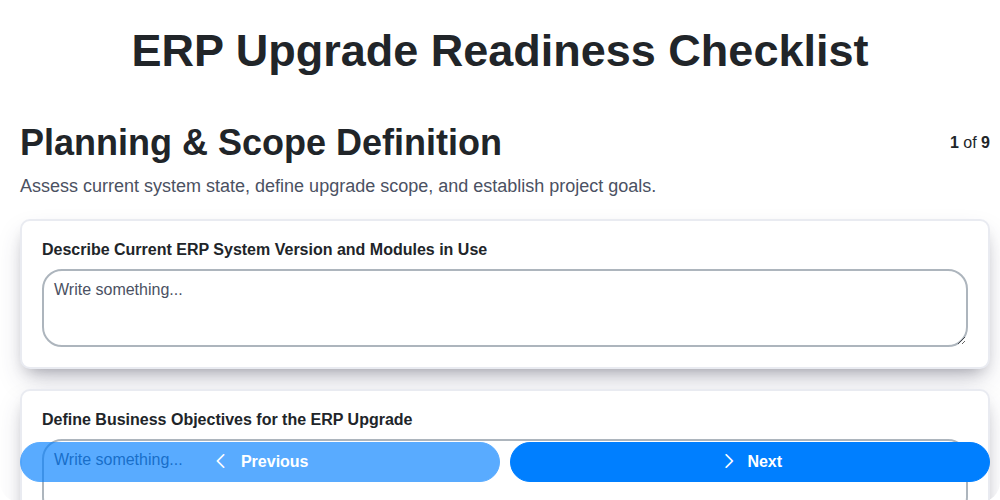Image resolution: width=1000 pixels, height=500 pixels.
Task: Grab the resize handle of the first text area
Action: tap(960, 340)
